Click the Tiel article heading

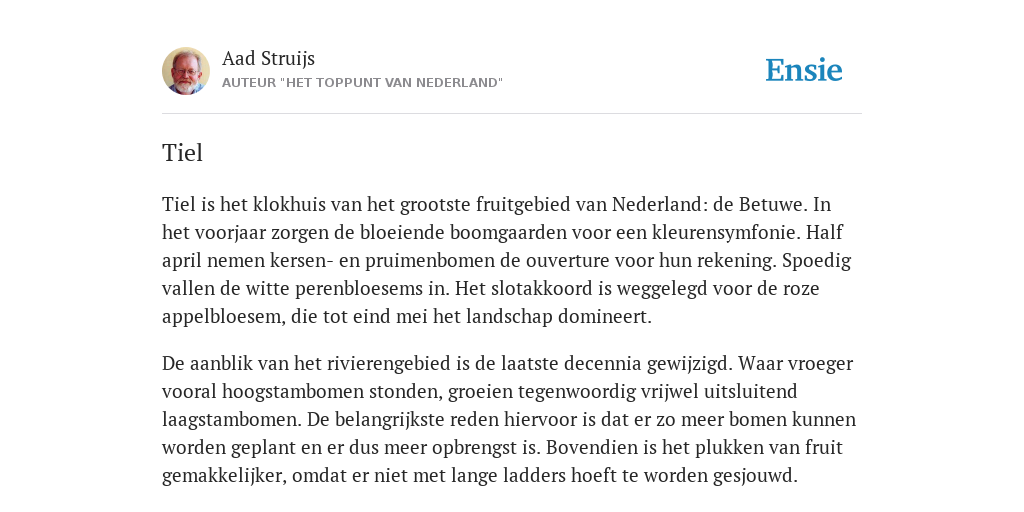pyautogui.click(x=182, y=153)
